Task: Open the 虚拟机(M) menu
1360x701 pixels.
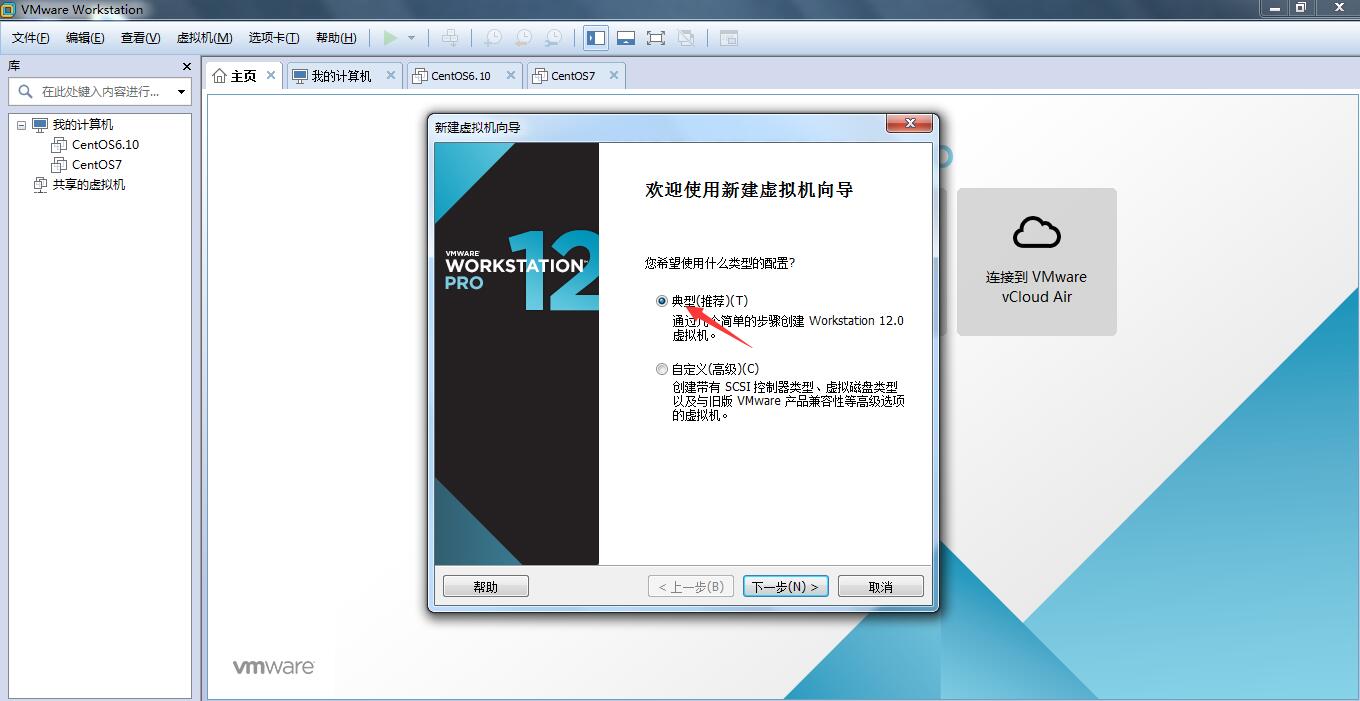Action: [204, 38]
